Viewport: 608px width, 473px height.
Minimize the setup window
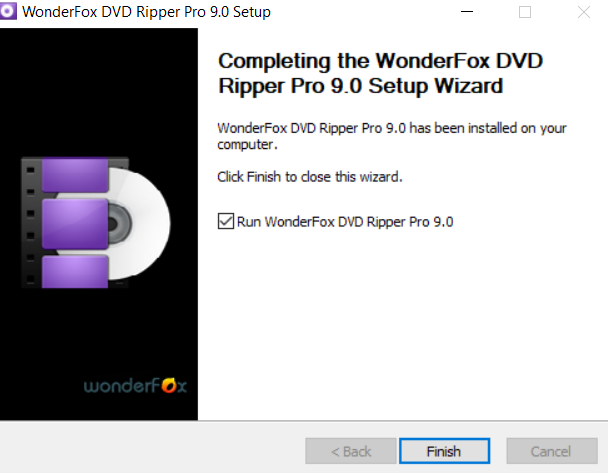point(467,12)
